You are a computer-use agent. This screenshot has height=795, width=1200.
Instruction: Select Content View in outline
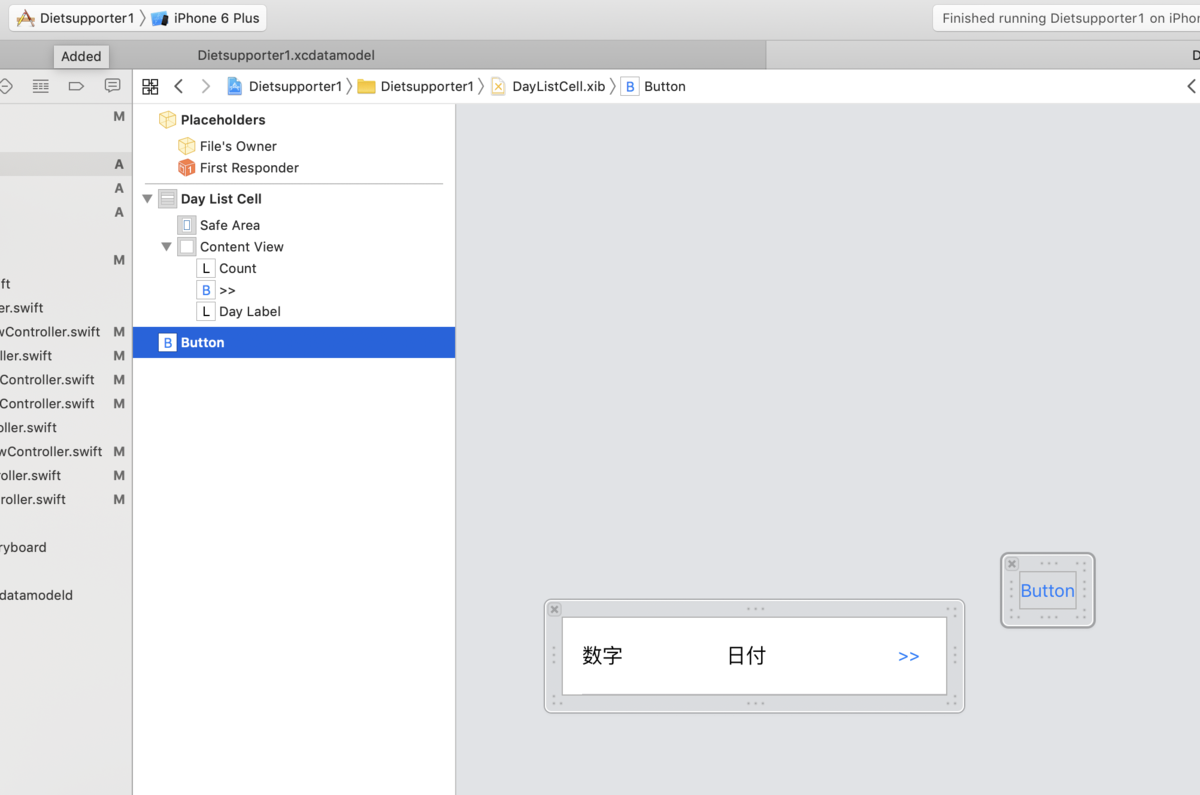tap(241, 247)
